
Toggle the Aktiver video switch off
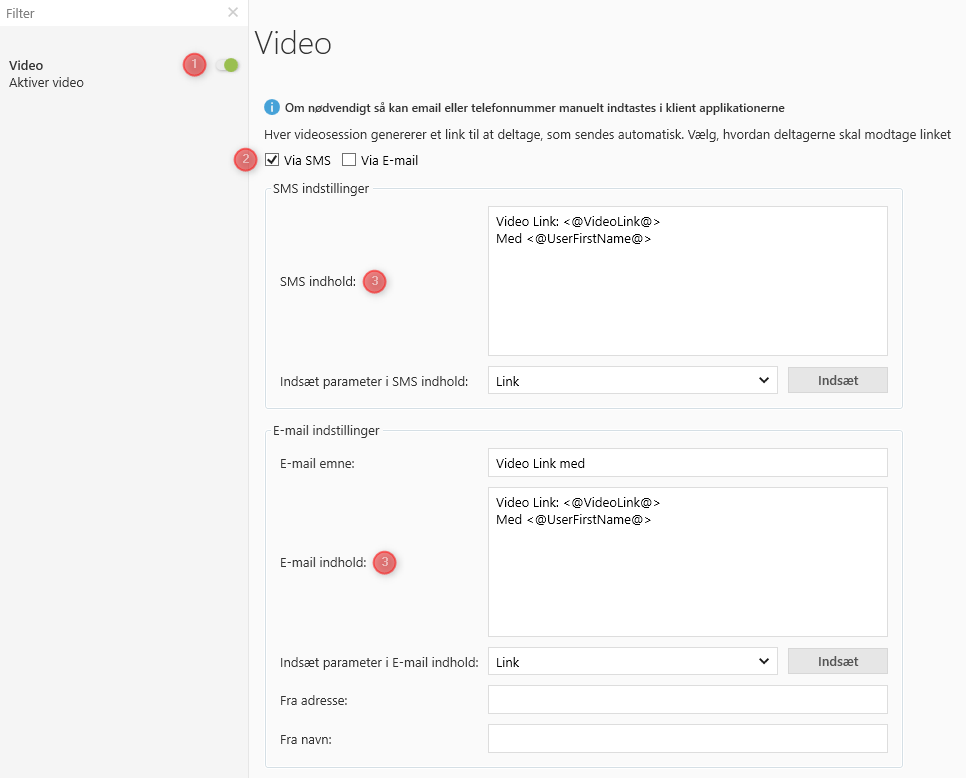tap(228, 65)
